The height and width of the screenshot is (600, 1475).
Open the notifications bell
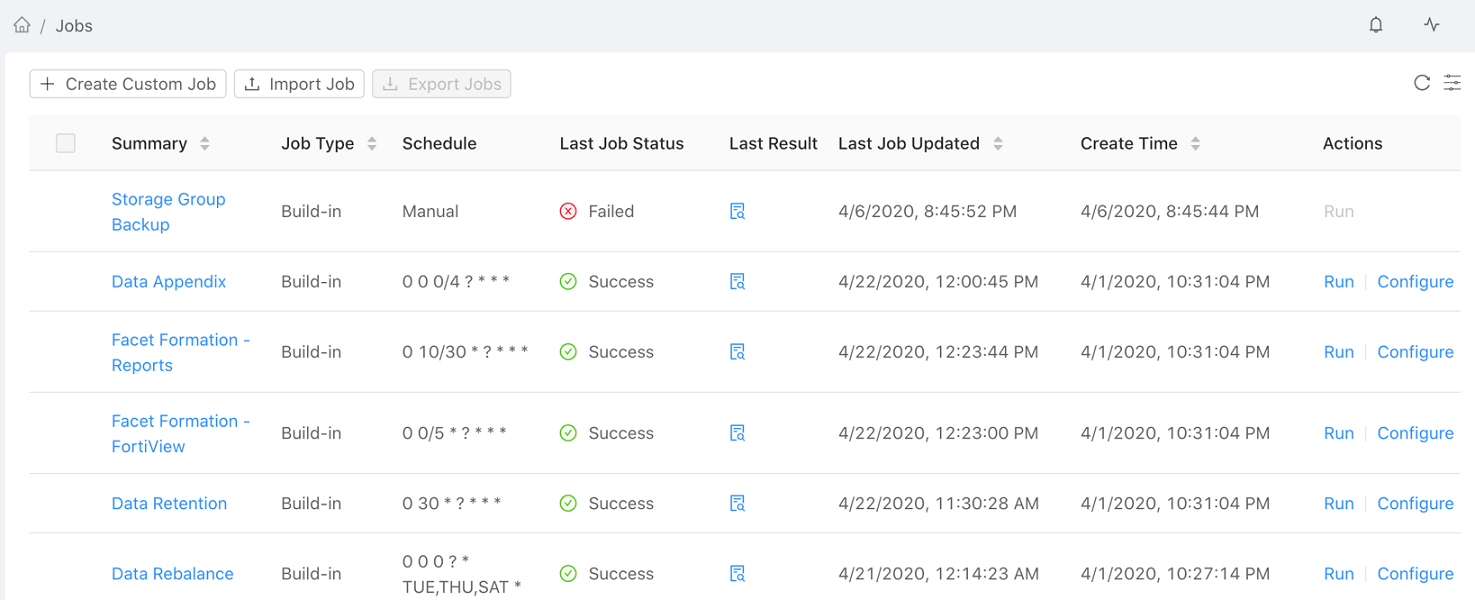pos(1376,25)
